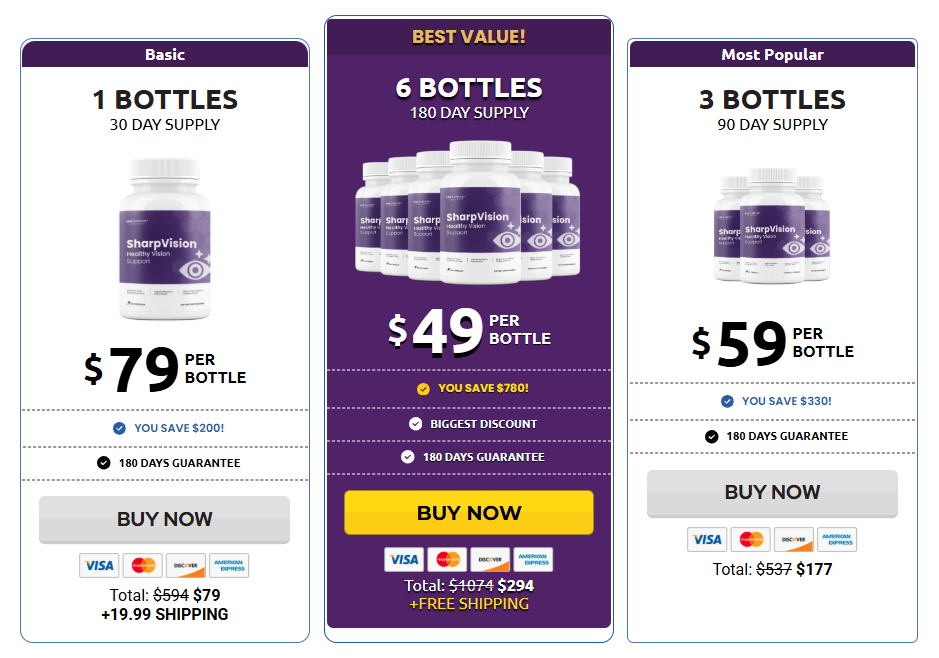Click the Discover icon in Best Value package
The width and height of the screenshot is (939, 658).
(490, 559)
